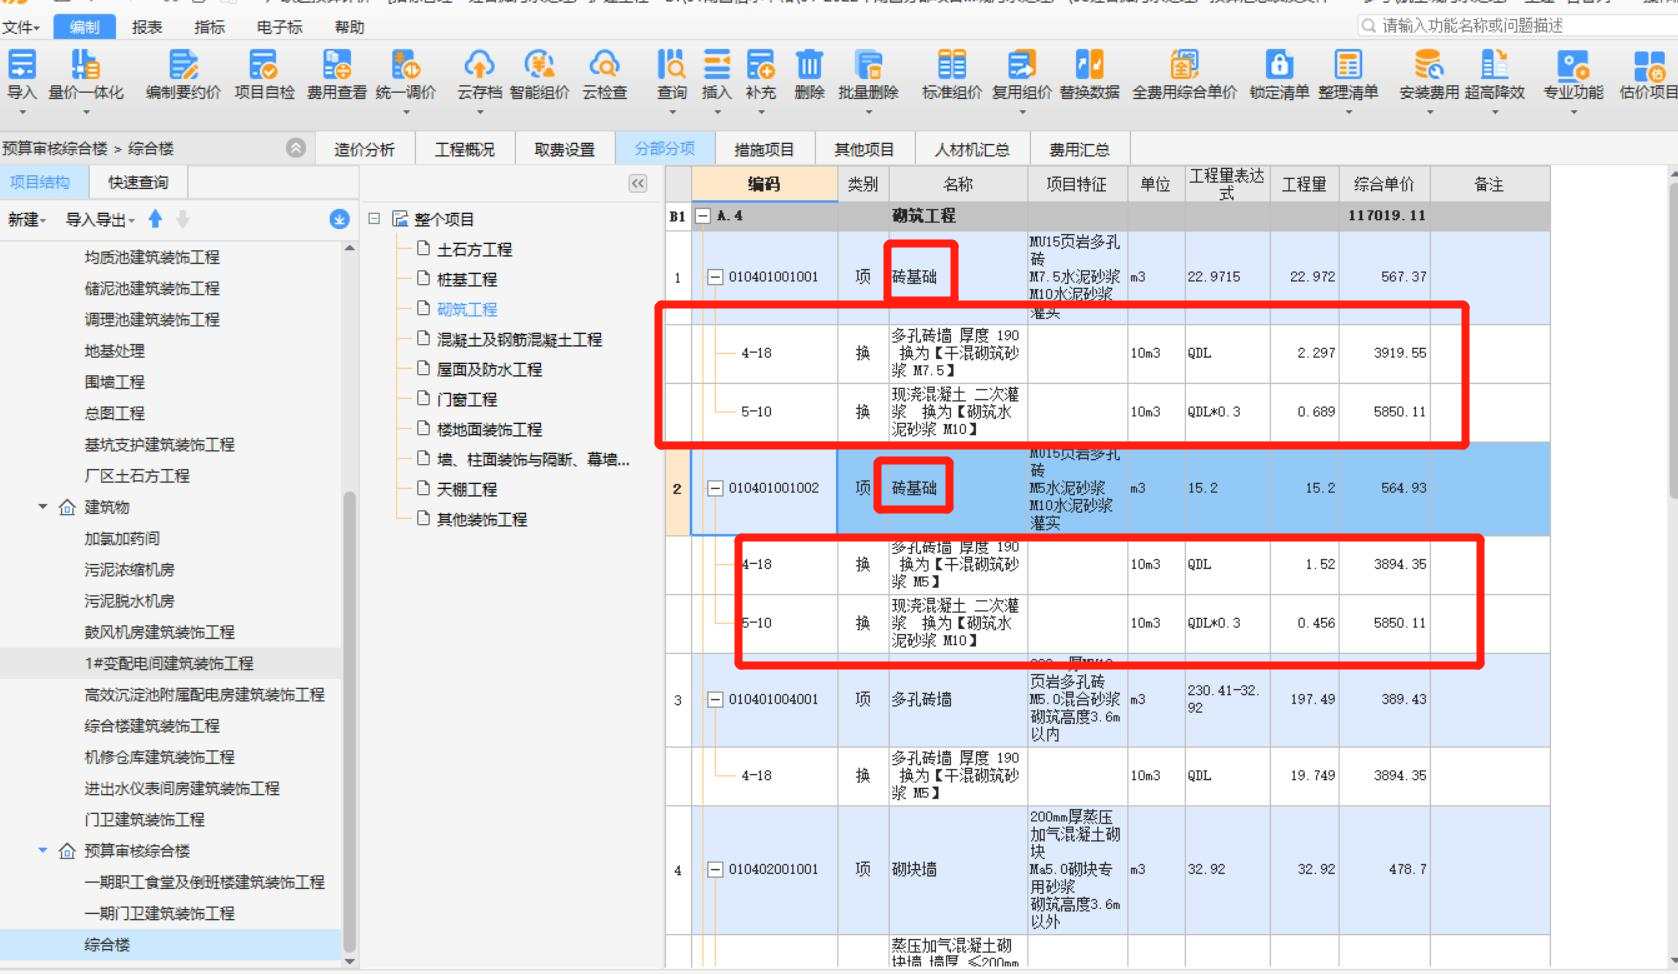The image size is (1678, 974).
Task: Select 土石方工程 in tree
Action: tap(474, 249)
